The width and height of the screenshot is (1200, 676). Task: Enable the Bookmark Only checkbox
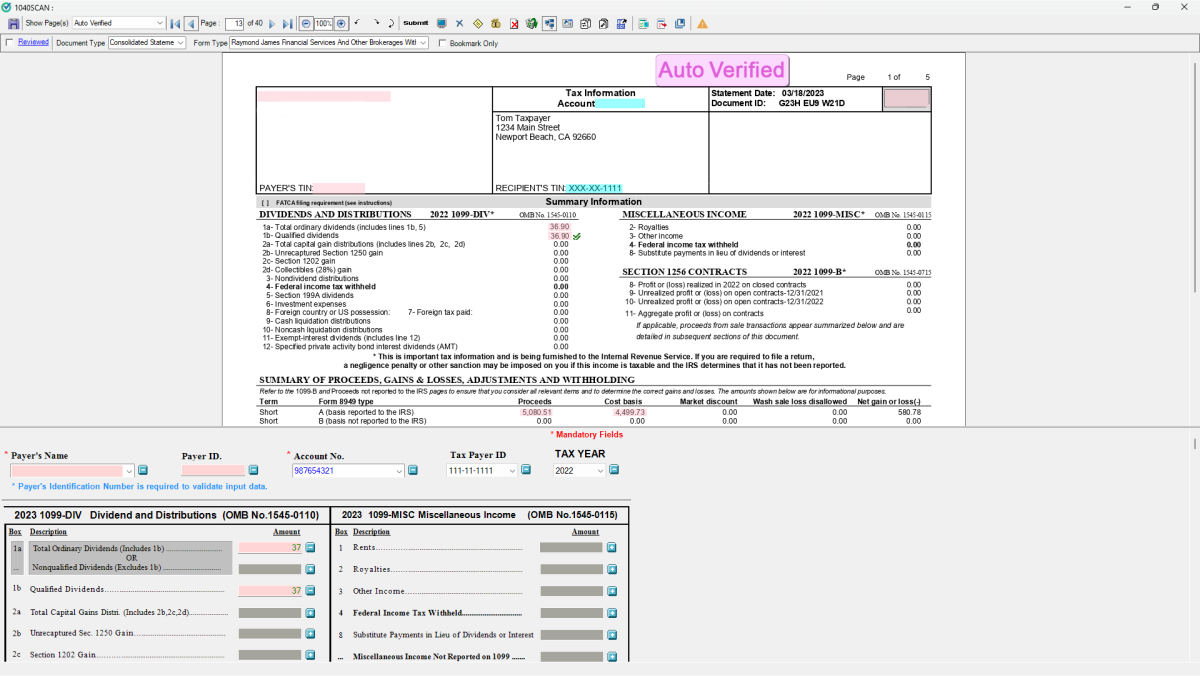point(443,43)
